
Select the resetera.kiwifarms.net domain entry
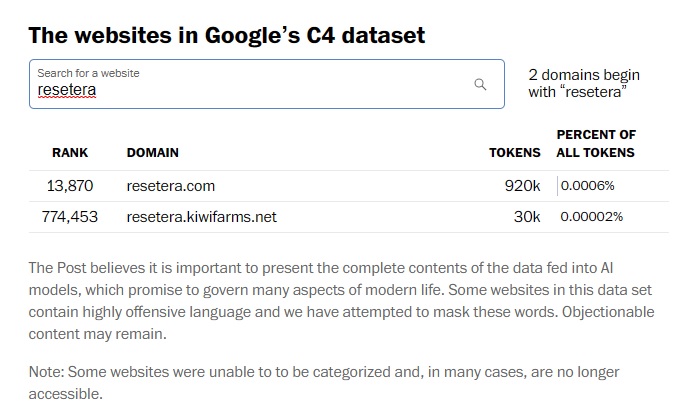coord(202,217)
